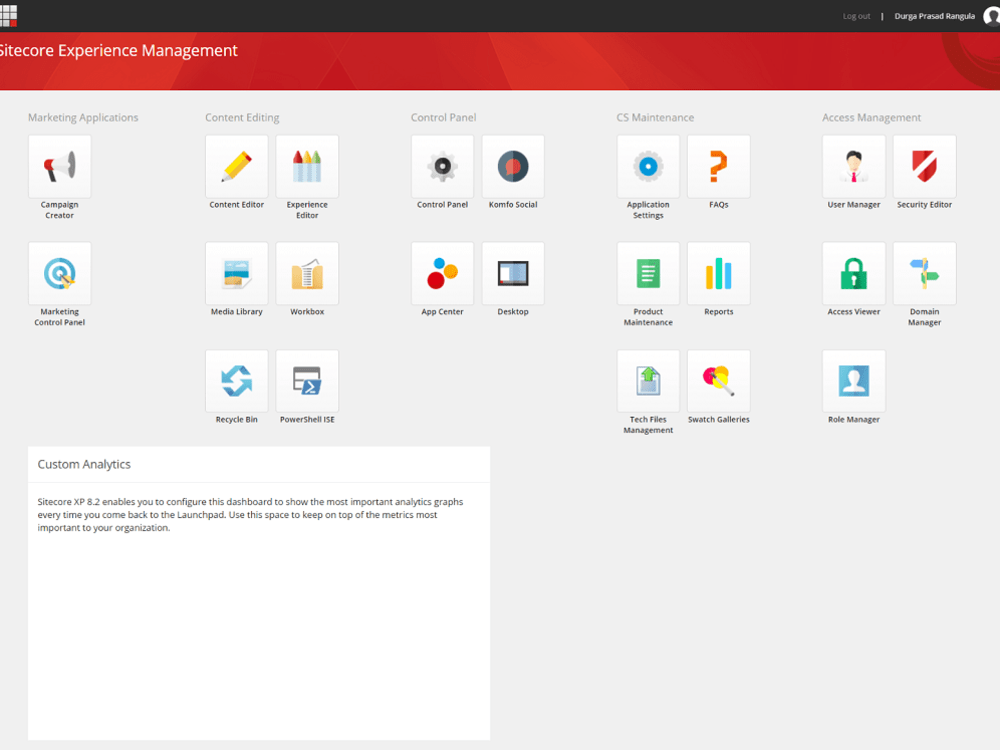Open the App Center
Image resolution: width=1000 pixels, height=750 pixels.
(443, 274)
